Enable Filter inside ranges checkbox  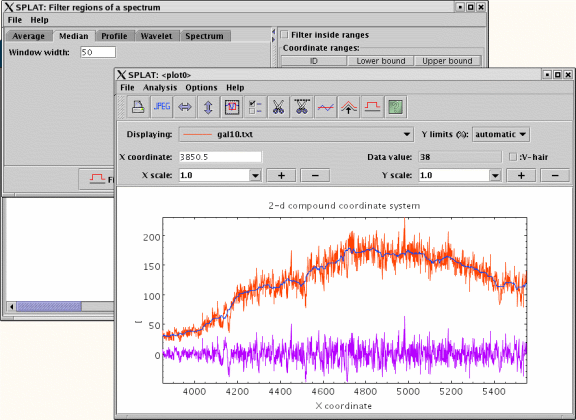(x=284, y=35)
